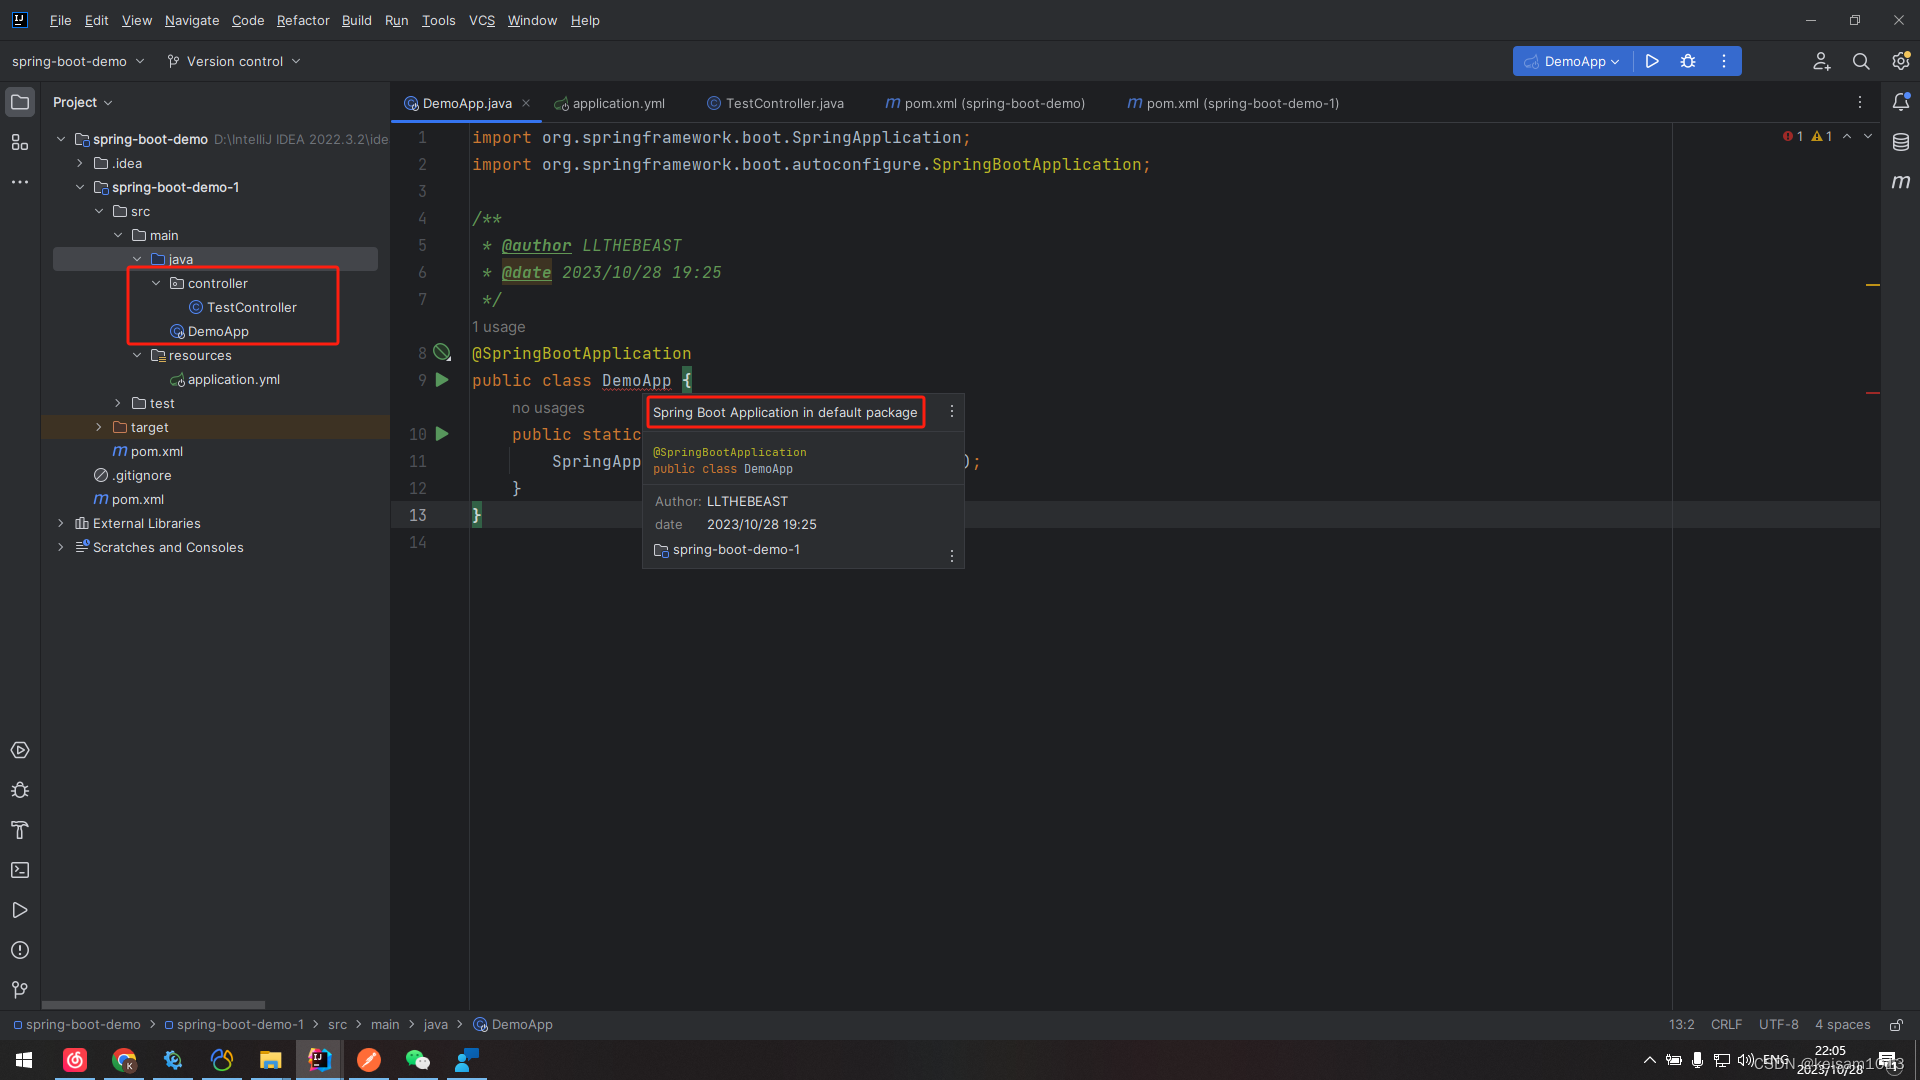Open Windows Start menu
This screenshot has width=1920, height=1080.
coord(24,1060)
